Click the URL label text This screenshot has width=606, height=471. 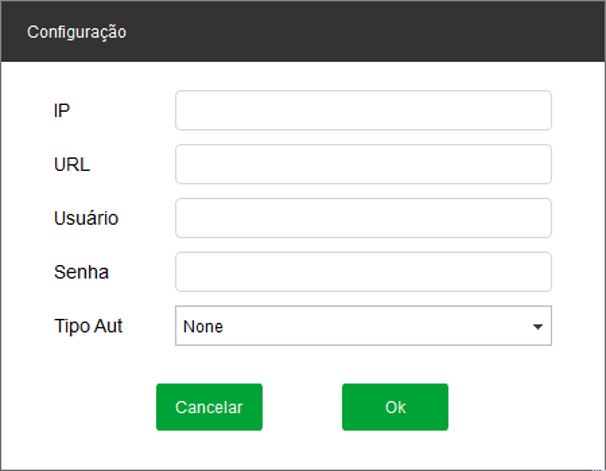pyautogui.click(x=72, y=165)
